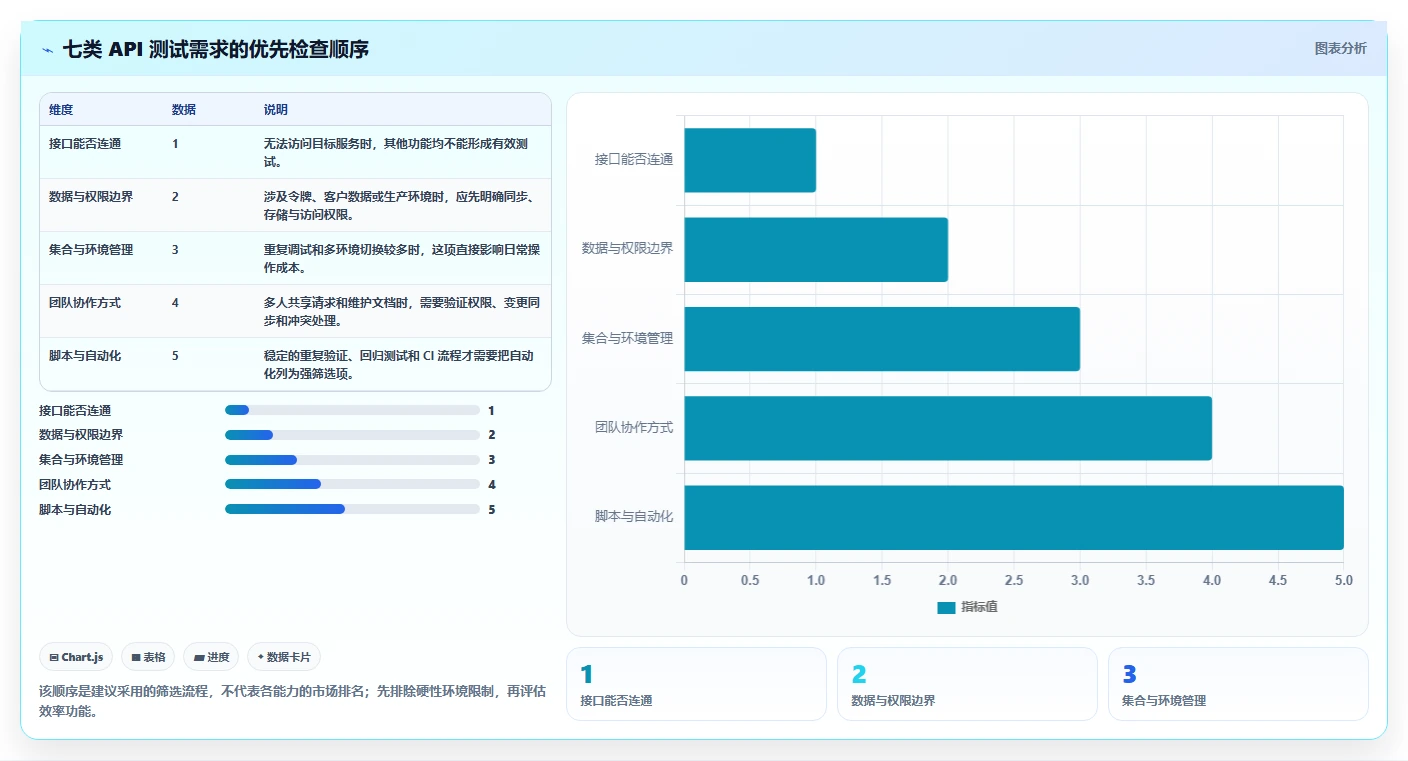
Task: Click the 图表分析 label in the header
Action: click(x=1340, y=48)
